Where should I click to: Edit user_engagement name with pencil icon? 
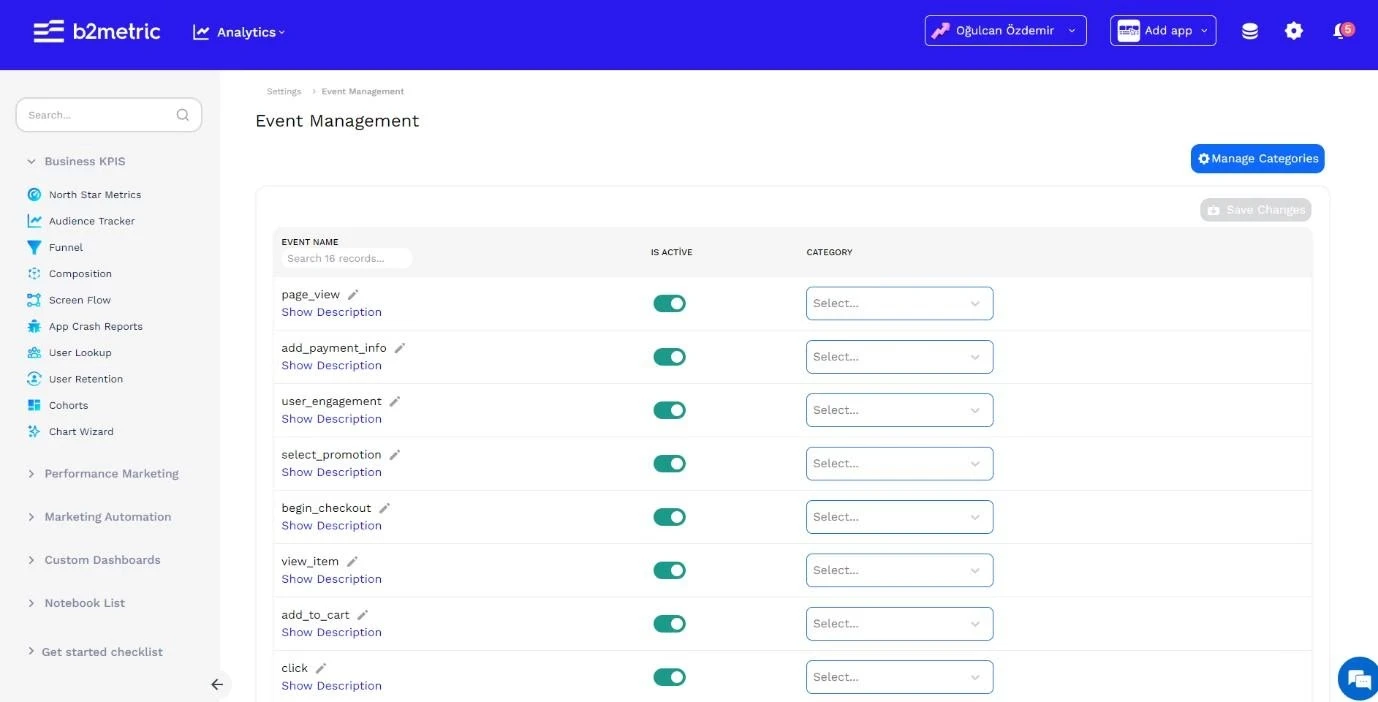(395, 401)
